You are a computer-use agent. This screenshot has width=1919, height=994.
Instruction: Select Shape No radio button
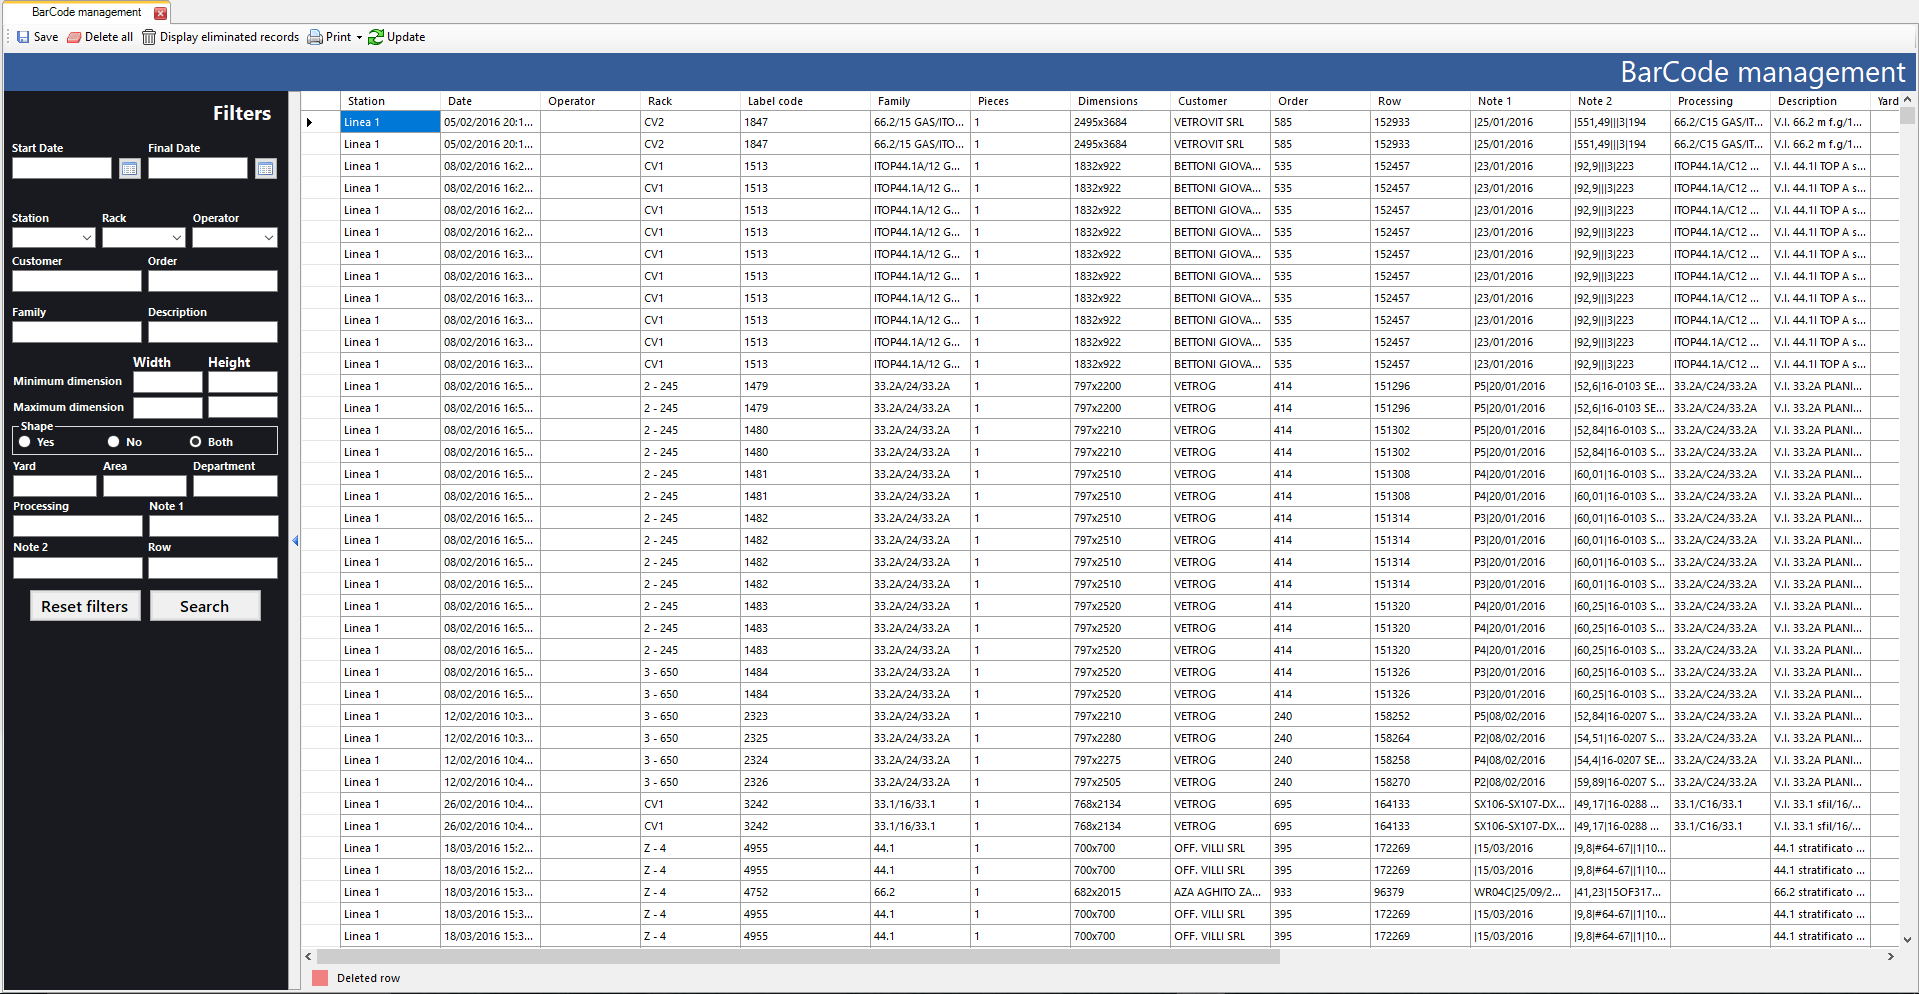coord(113,442)
